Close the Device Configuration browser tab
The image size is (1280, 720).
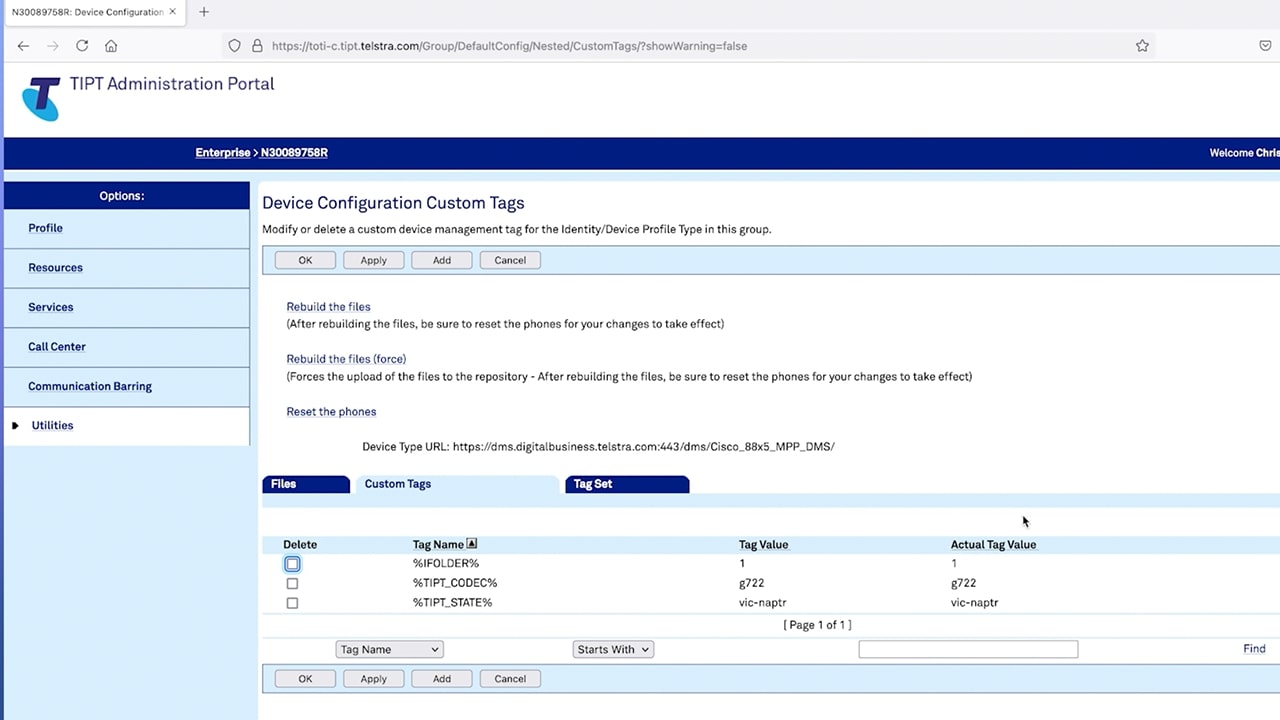click(172, 12)
